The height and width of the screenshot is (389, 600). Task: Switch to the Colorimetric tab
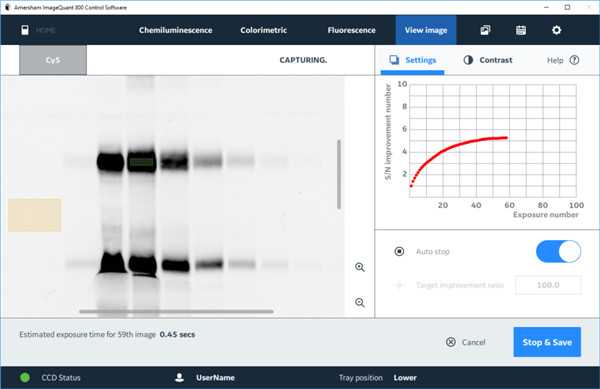tap(264, 30)
